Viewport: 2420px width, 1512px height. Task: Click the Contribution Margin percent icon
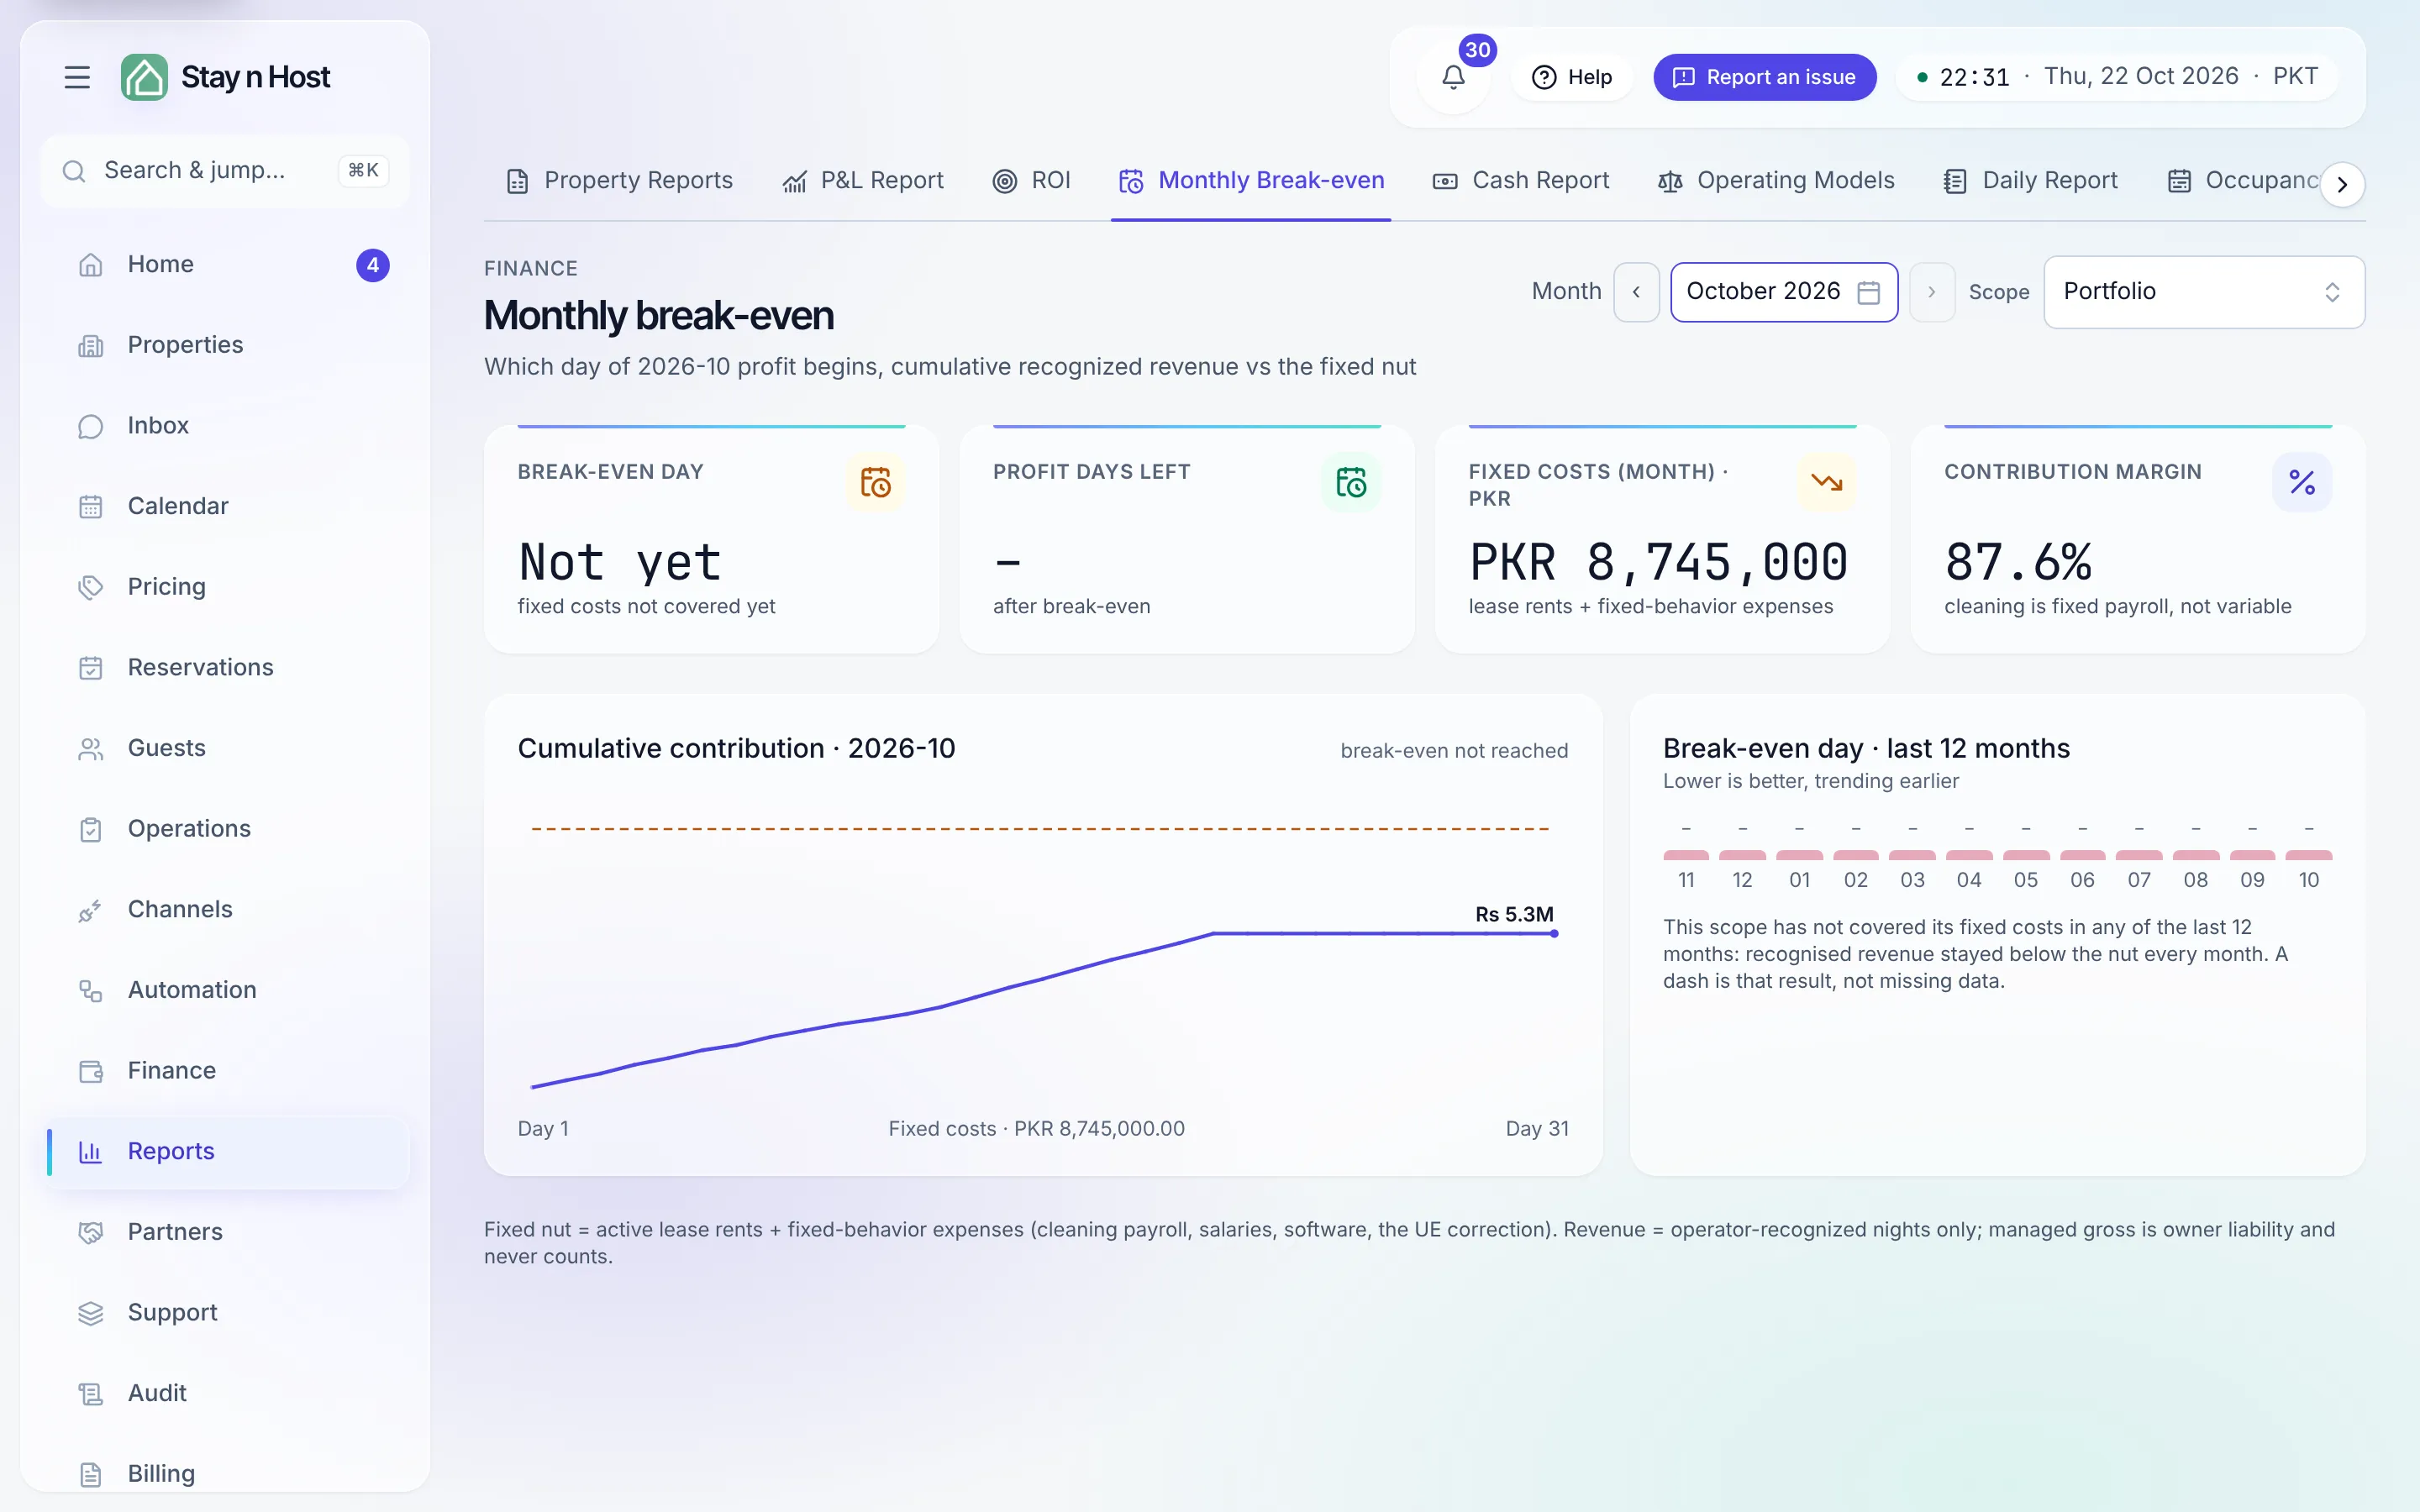click(x=2302, y=482)
